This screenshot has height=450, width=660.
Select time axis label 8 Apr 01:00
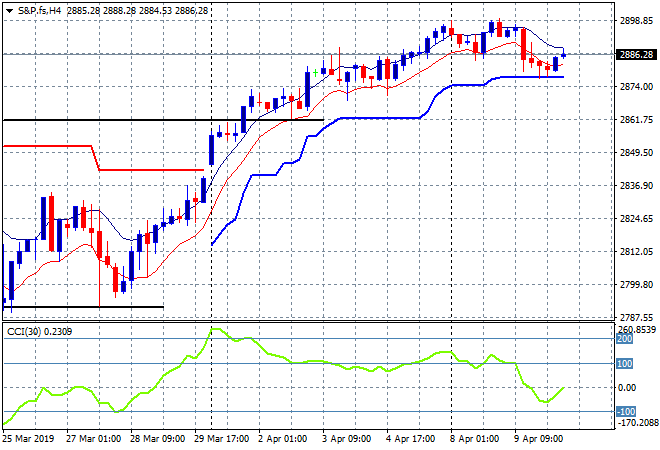474,439
